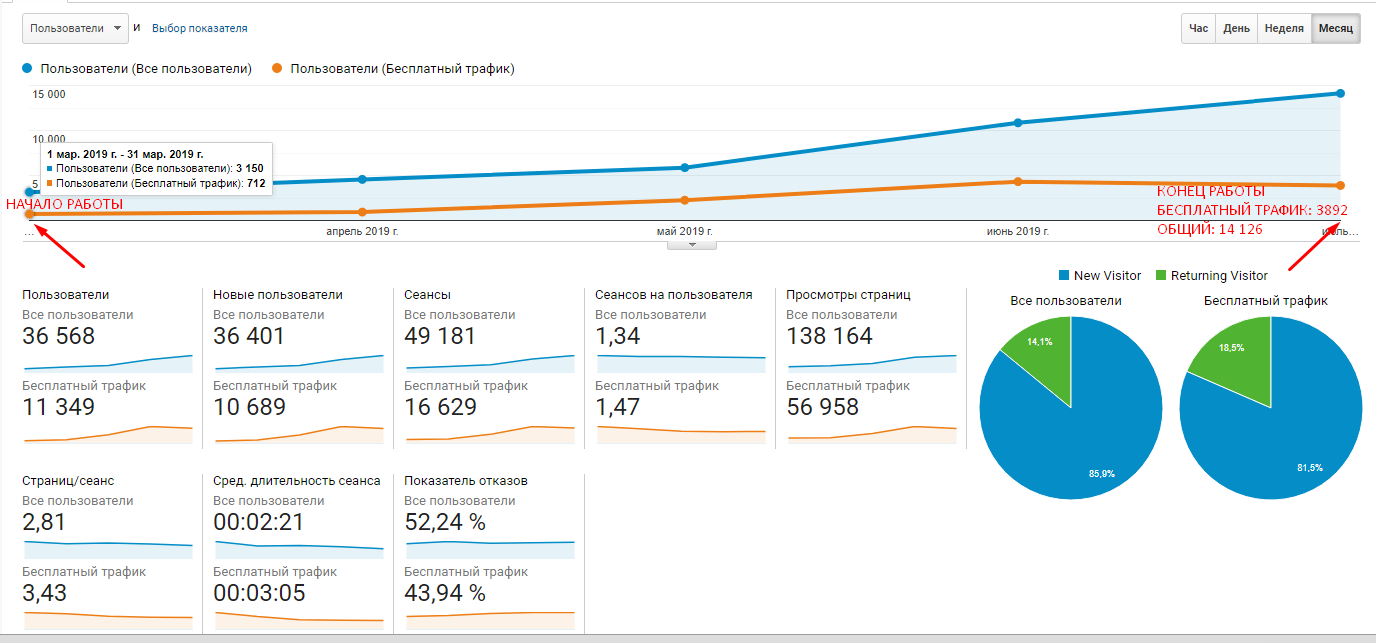Switch chart granularity to Час
This screenshot has width=1376, height=643.
coord(1198,29)
